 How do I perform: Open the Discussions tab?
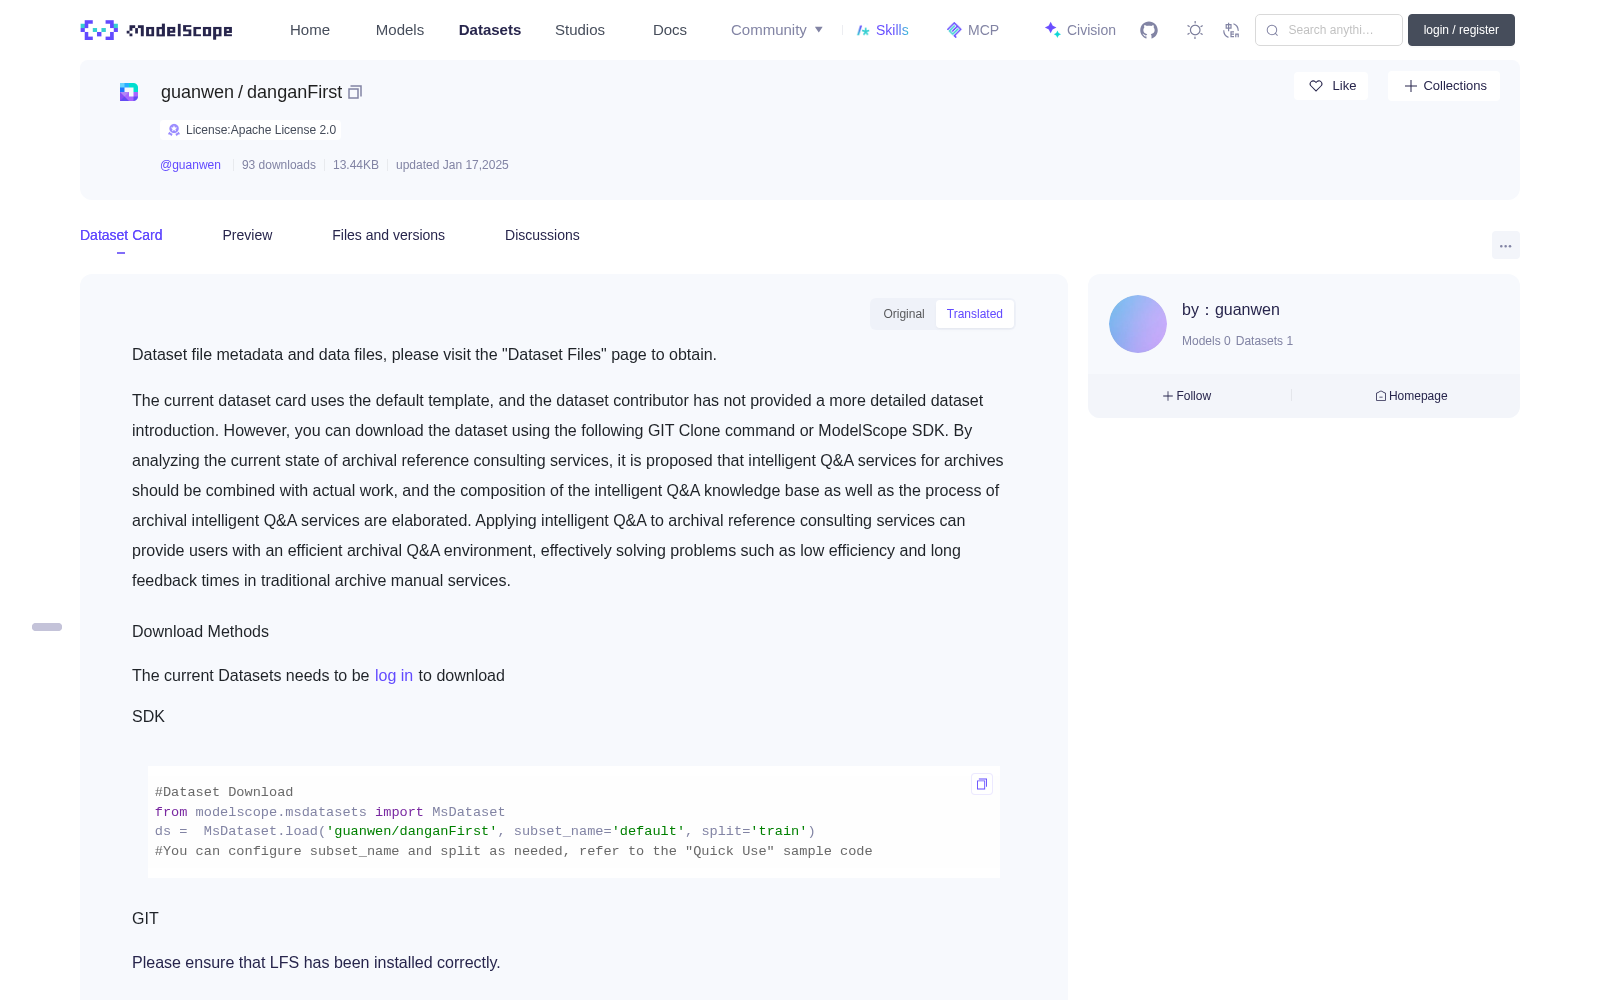(x=542, y=235)
